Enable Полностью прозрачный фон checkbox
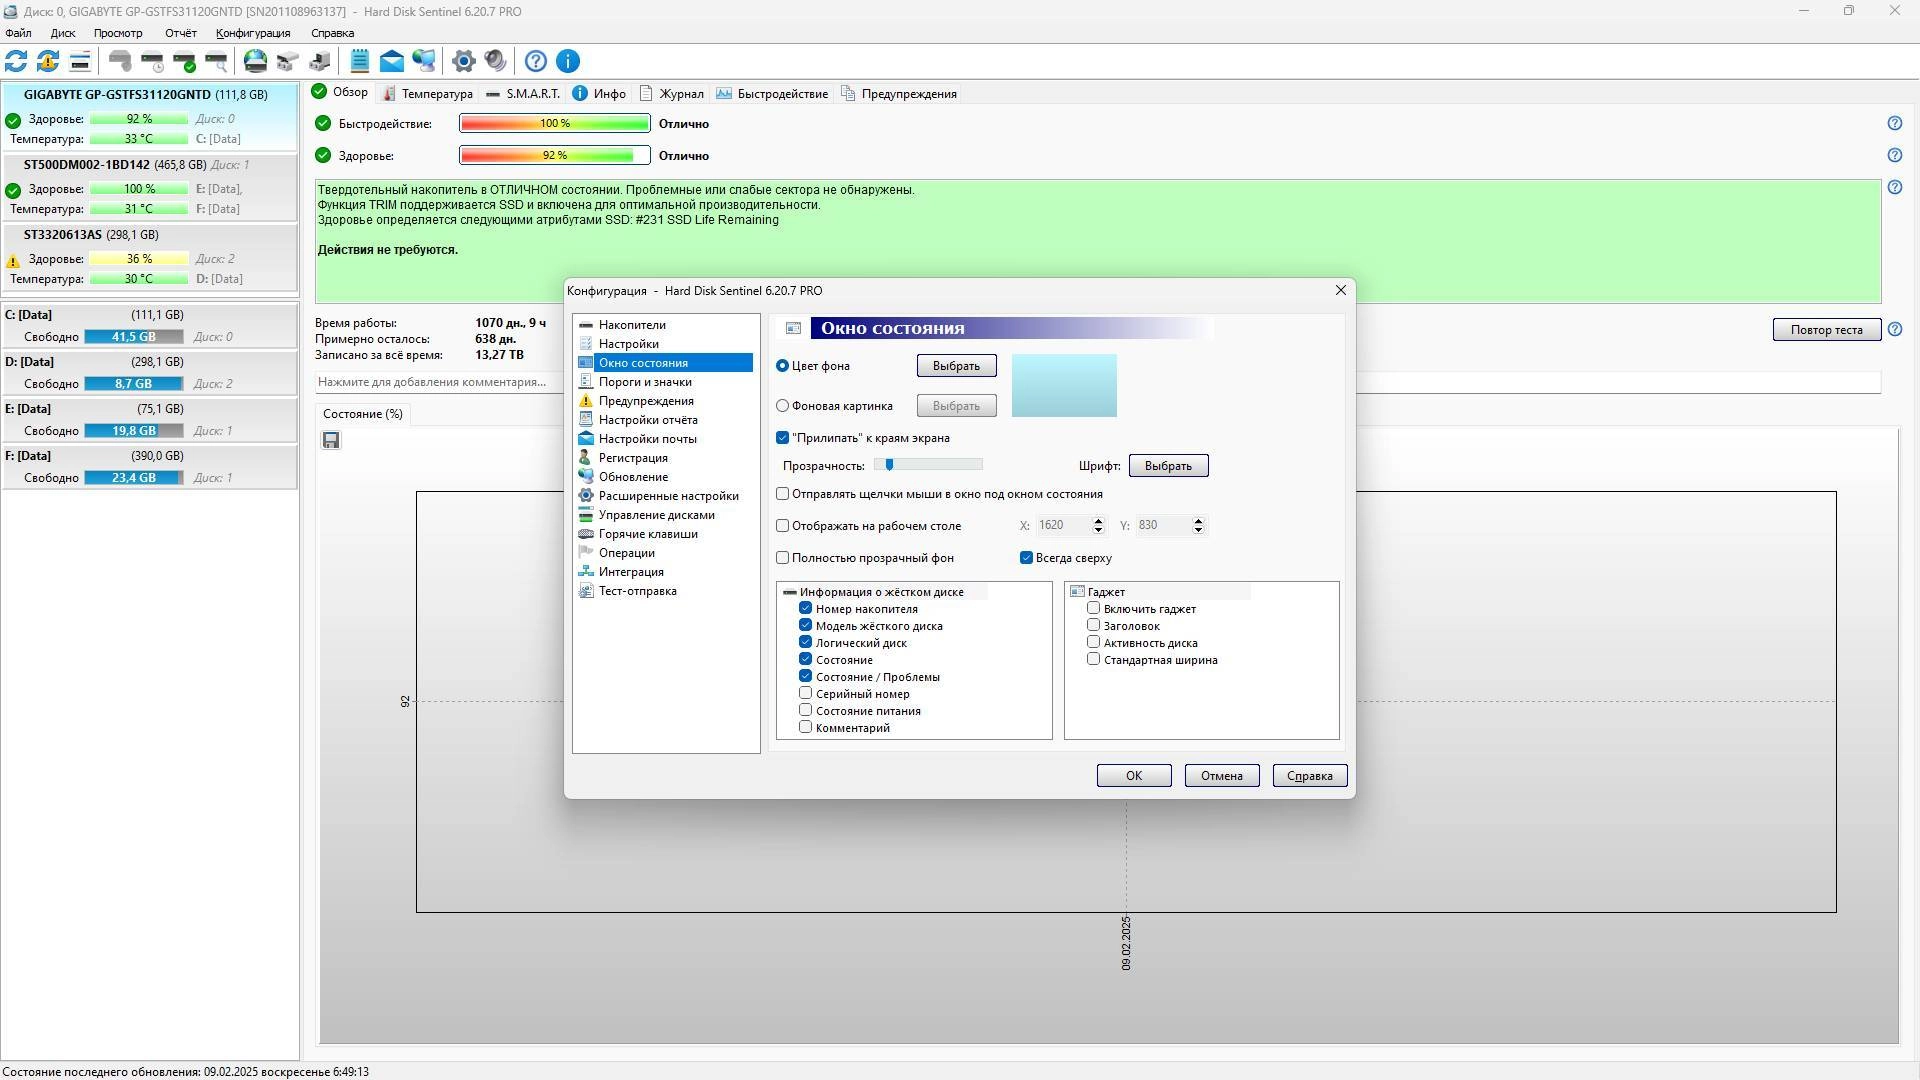The width and height of the screenshot is (1920, 1080). point(783,558)
